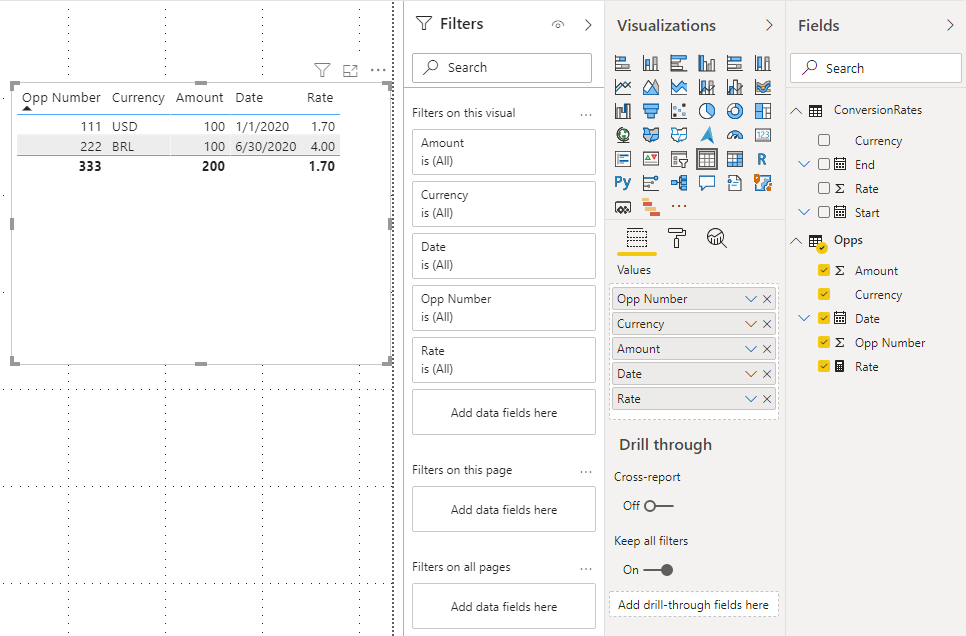The height and width of the screenshot is (636, 966).
Task: Uncheck the Opp Number field checkbox
Action: tap(824, 343)
